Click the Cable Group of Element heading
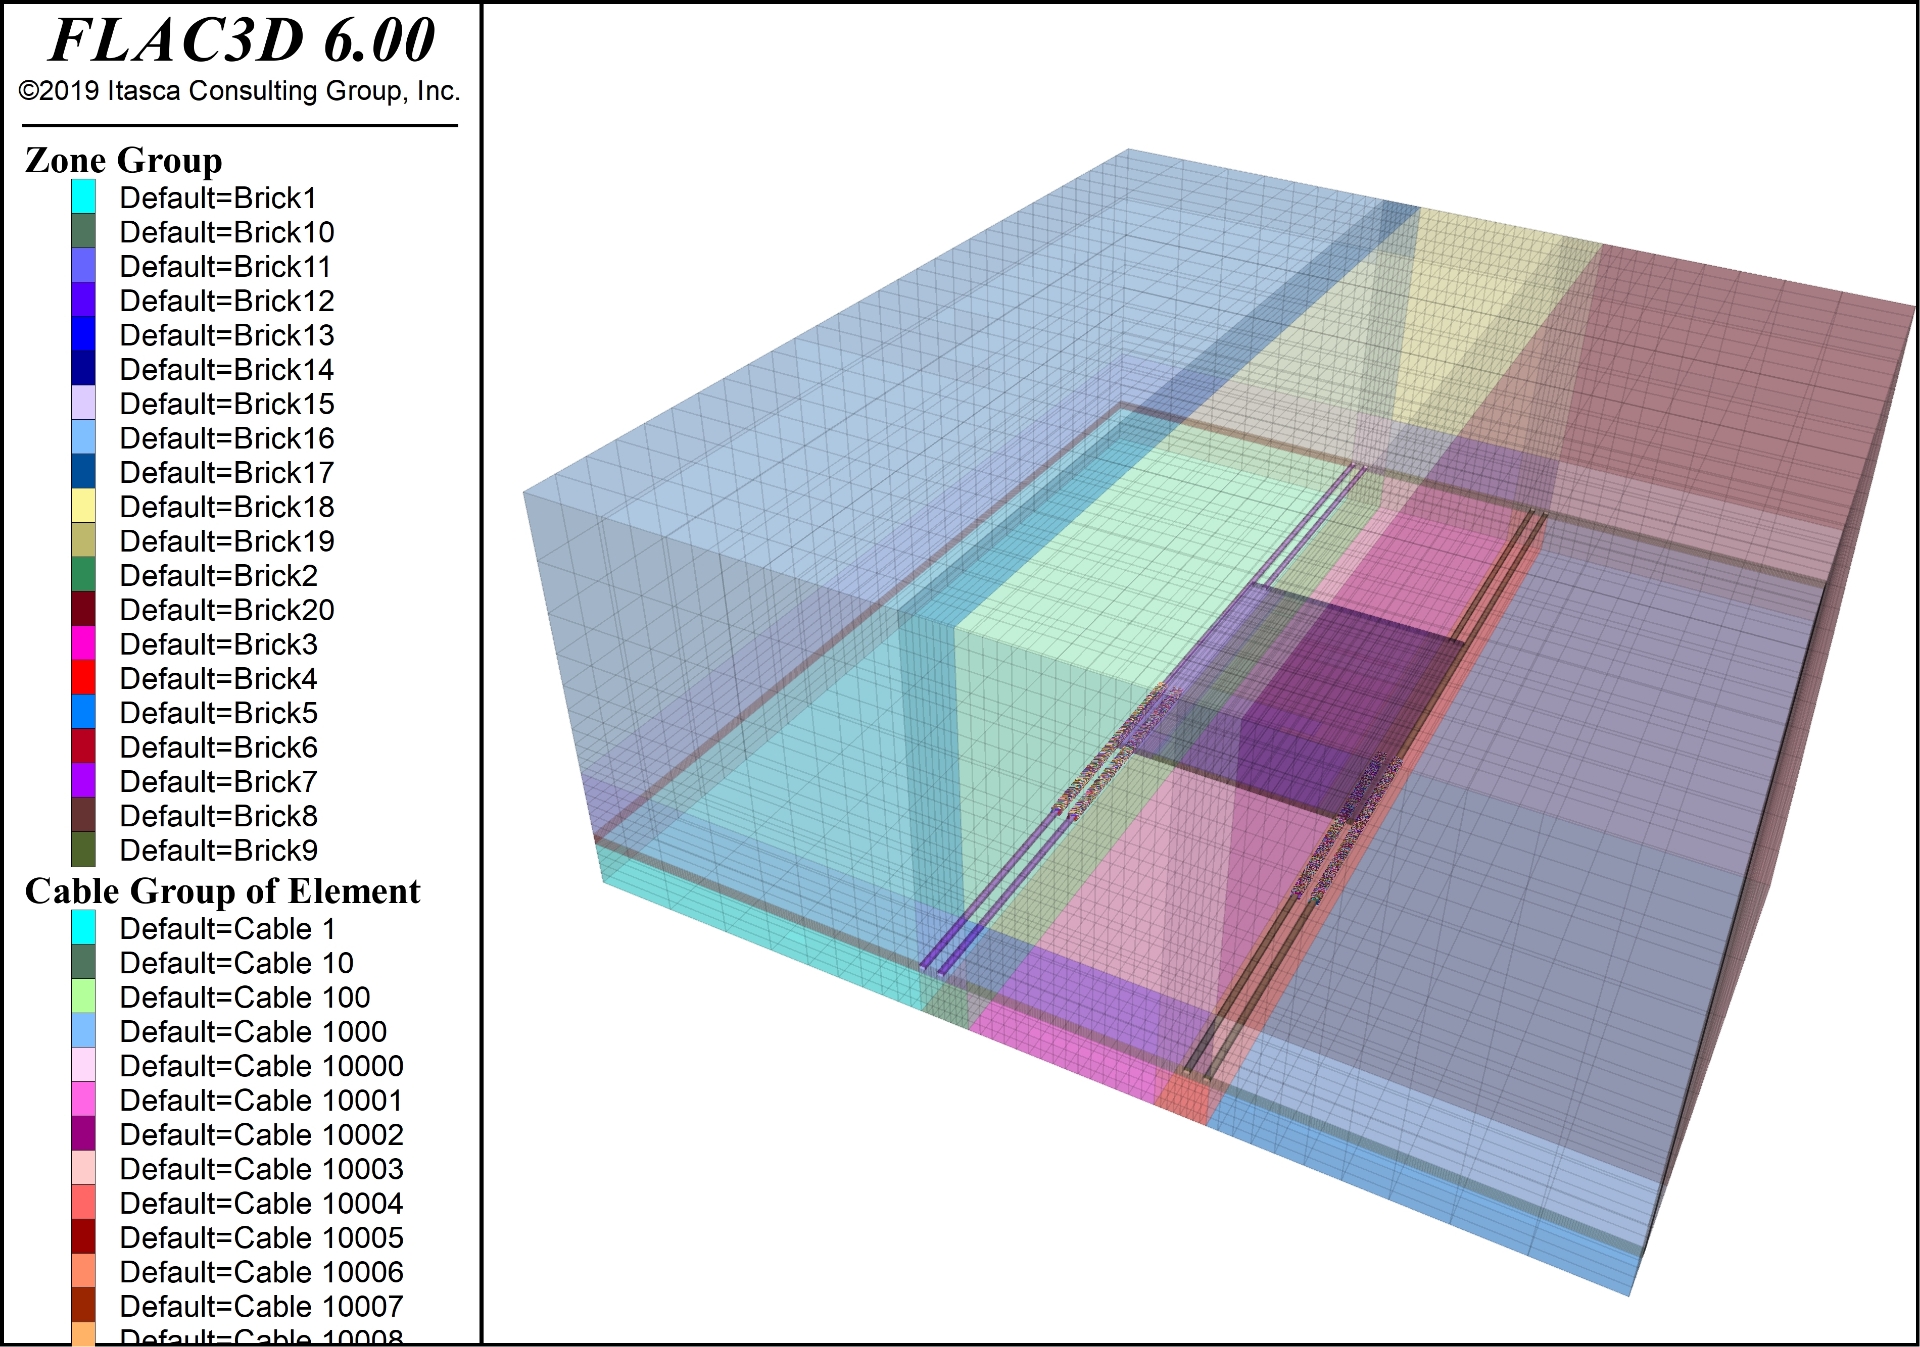 [x=222, y=891]
